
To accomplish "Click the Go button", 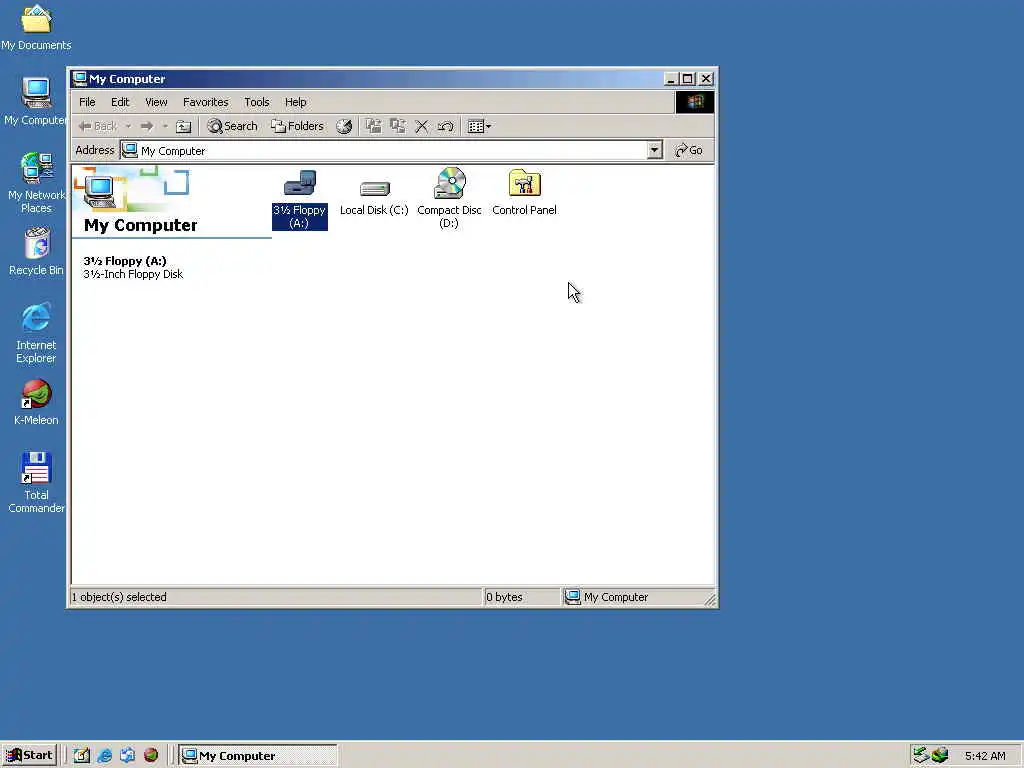I will click(689, 150).
